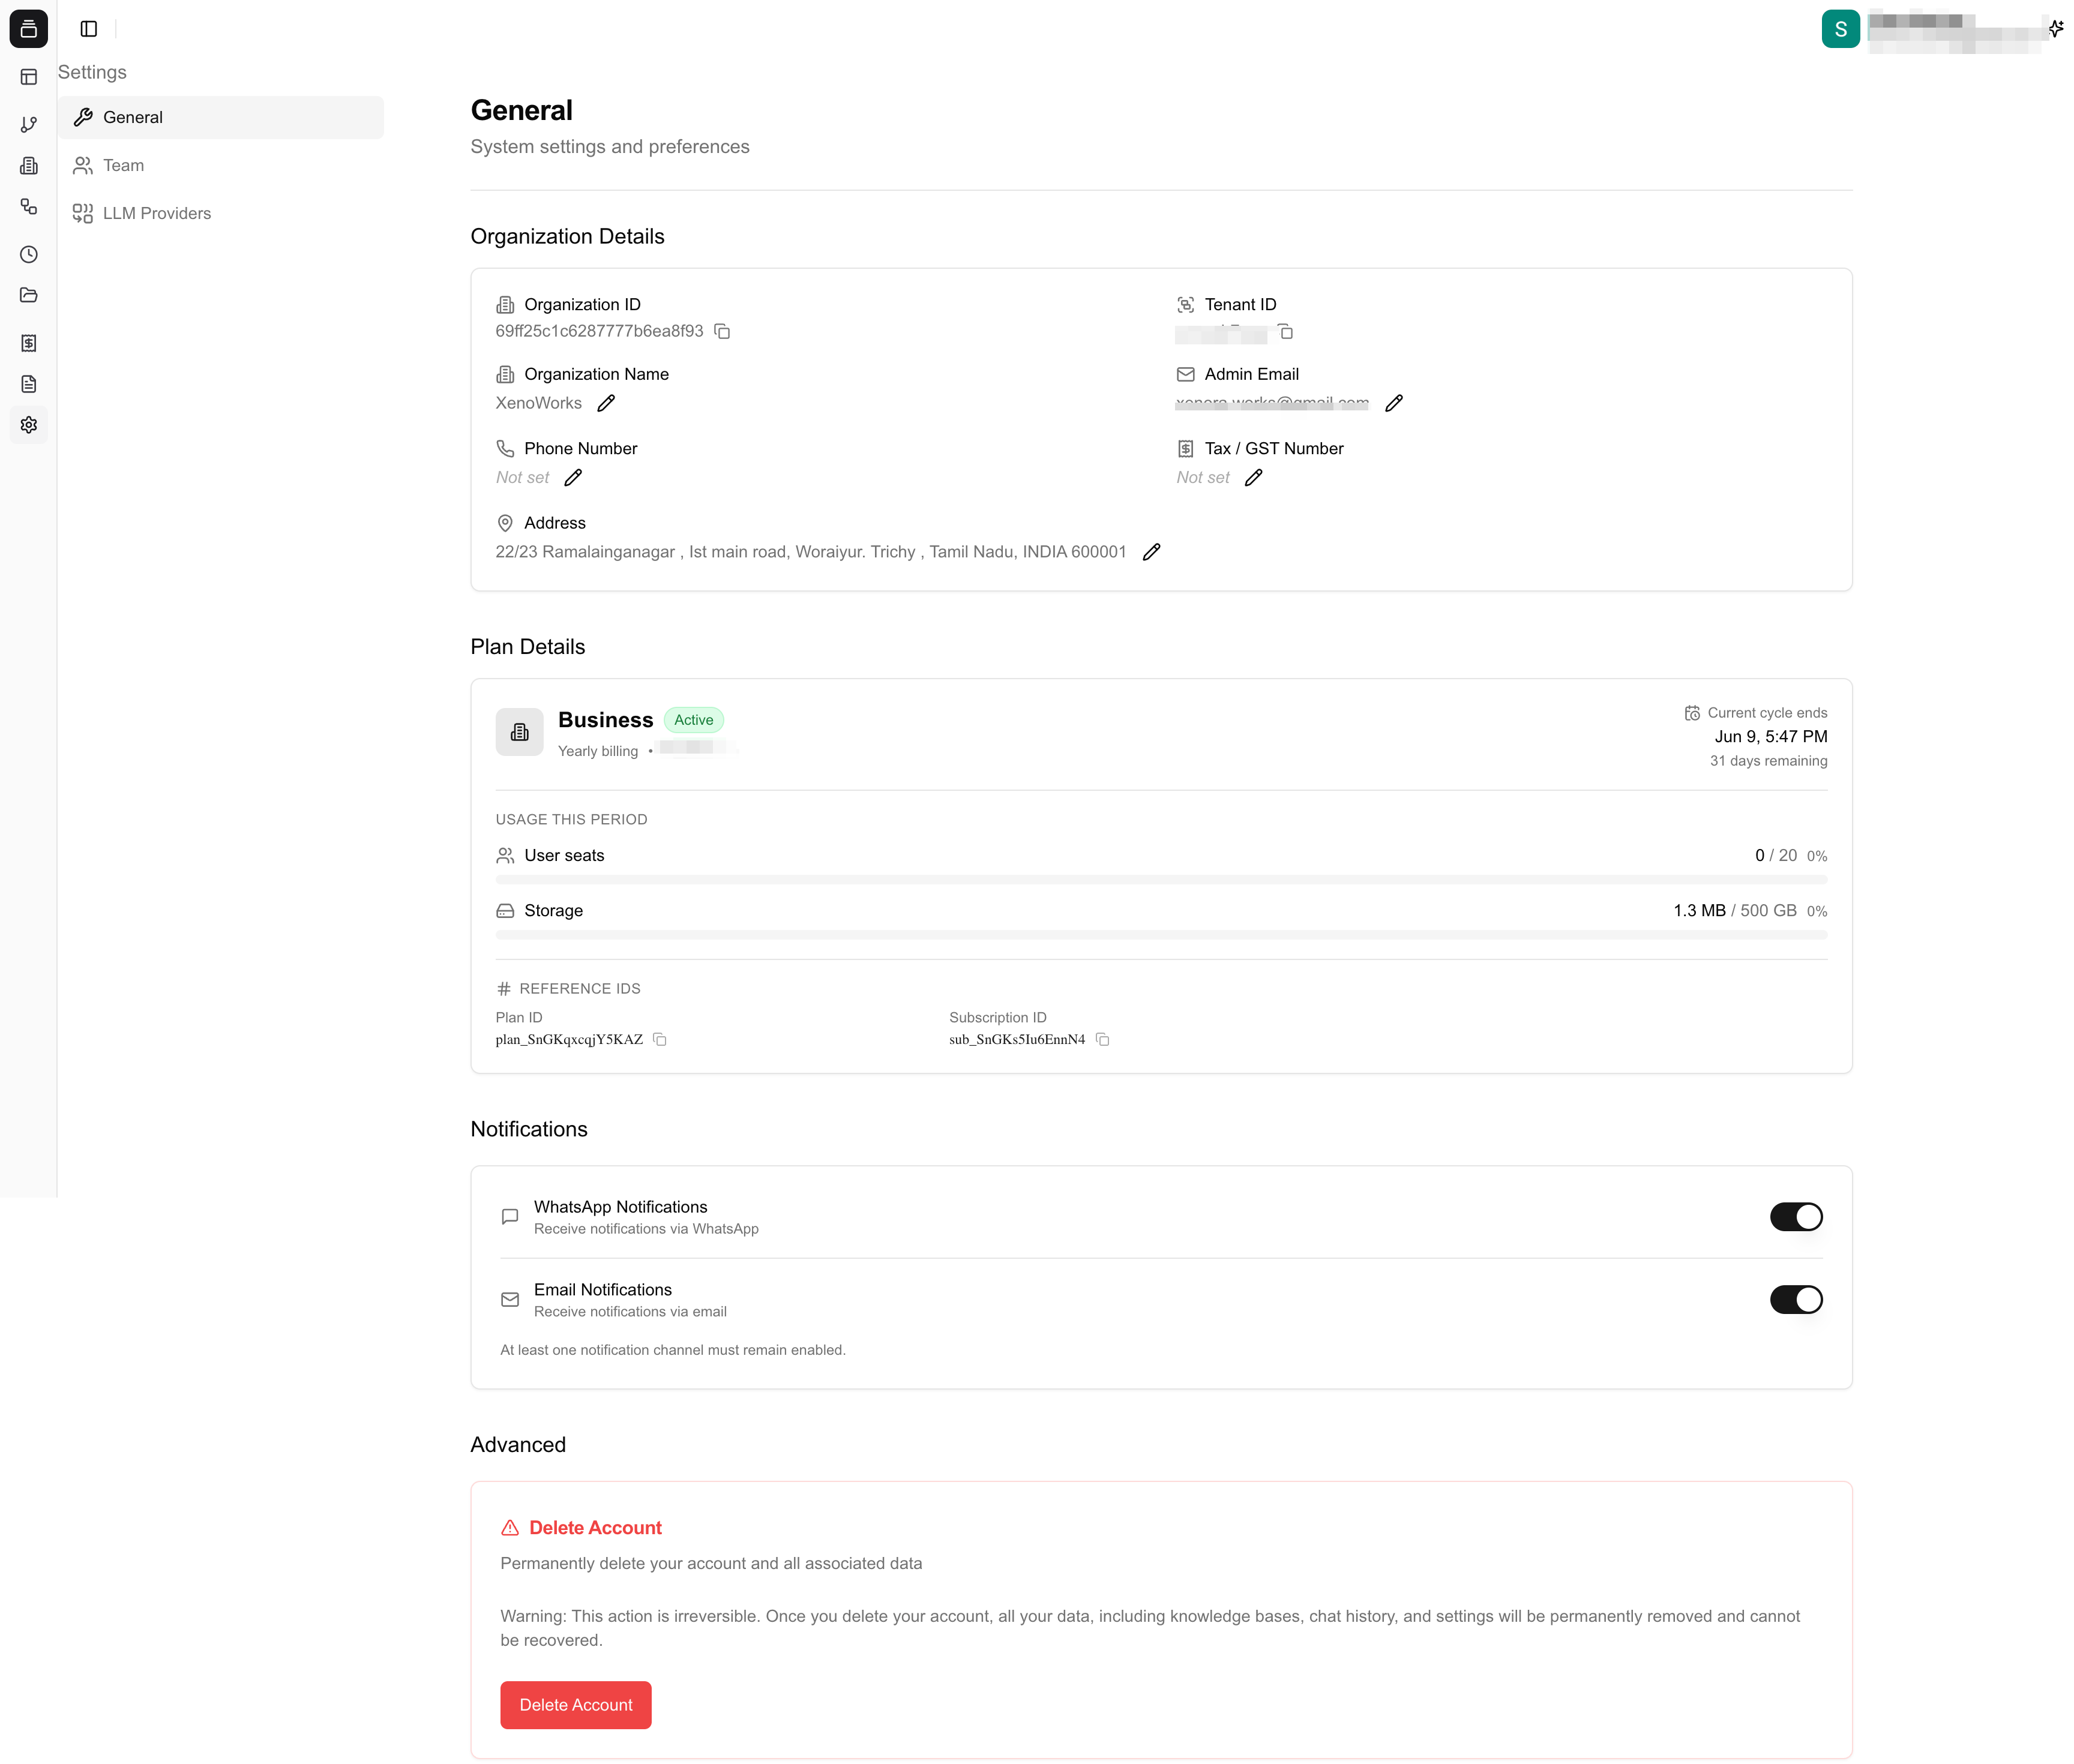This screenshot has width=2074, height=1764.
Task: Open the git-branch icon in the sidebar
Action: [29, 124]
